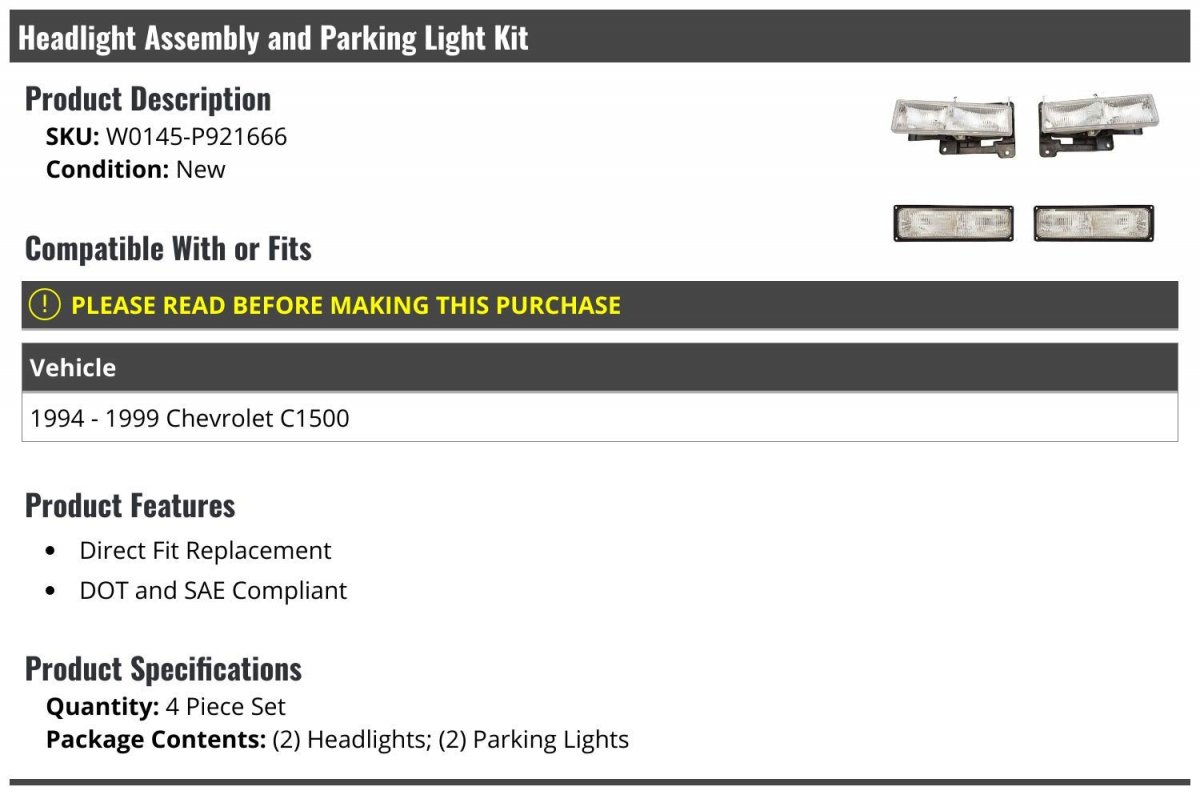Select the 1994 - 1999 Chevrolet C1500 row
1200x795 pixels.
pyautogui.click(x=600, y=417)
